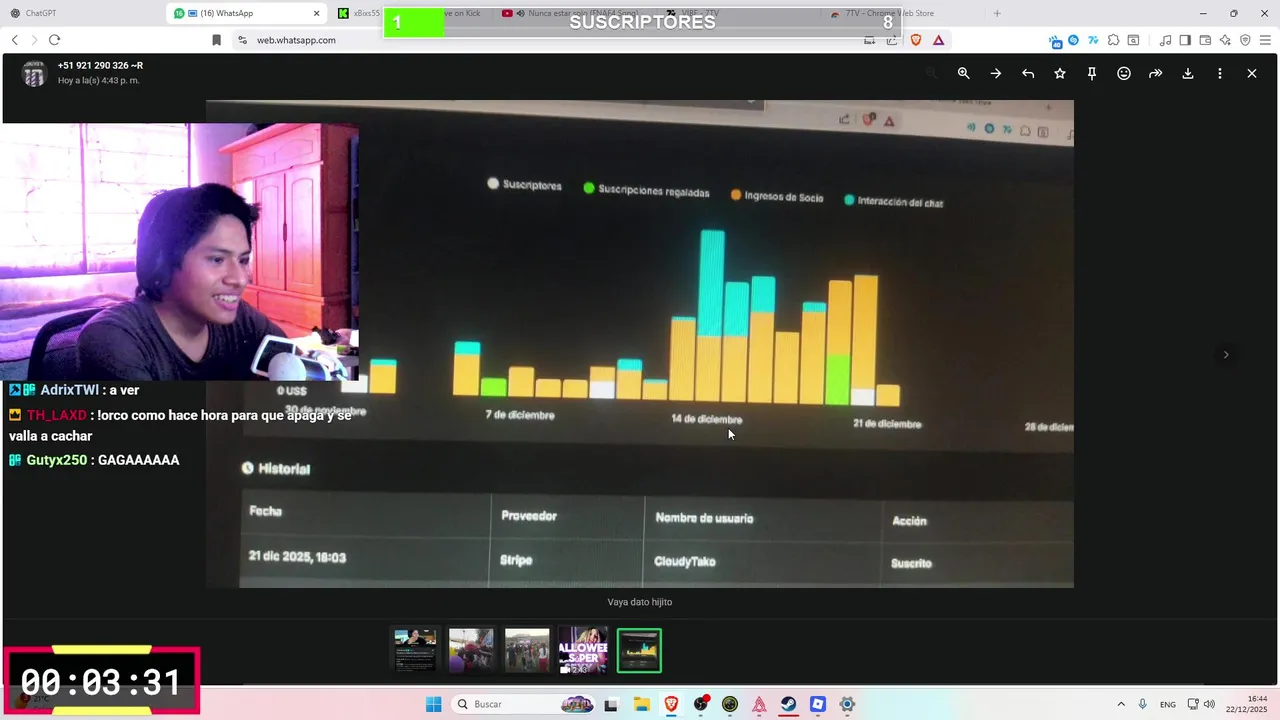The image size is (1280, 720).
Task: Open the Brave Shields lion icon
Action: coord(915,40)
